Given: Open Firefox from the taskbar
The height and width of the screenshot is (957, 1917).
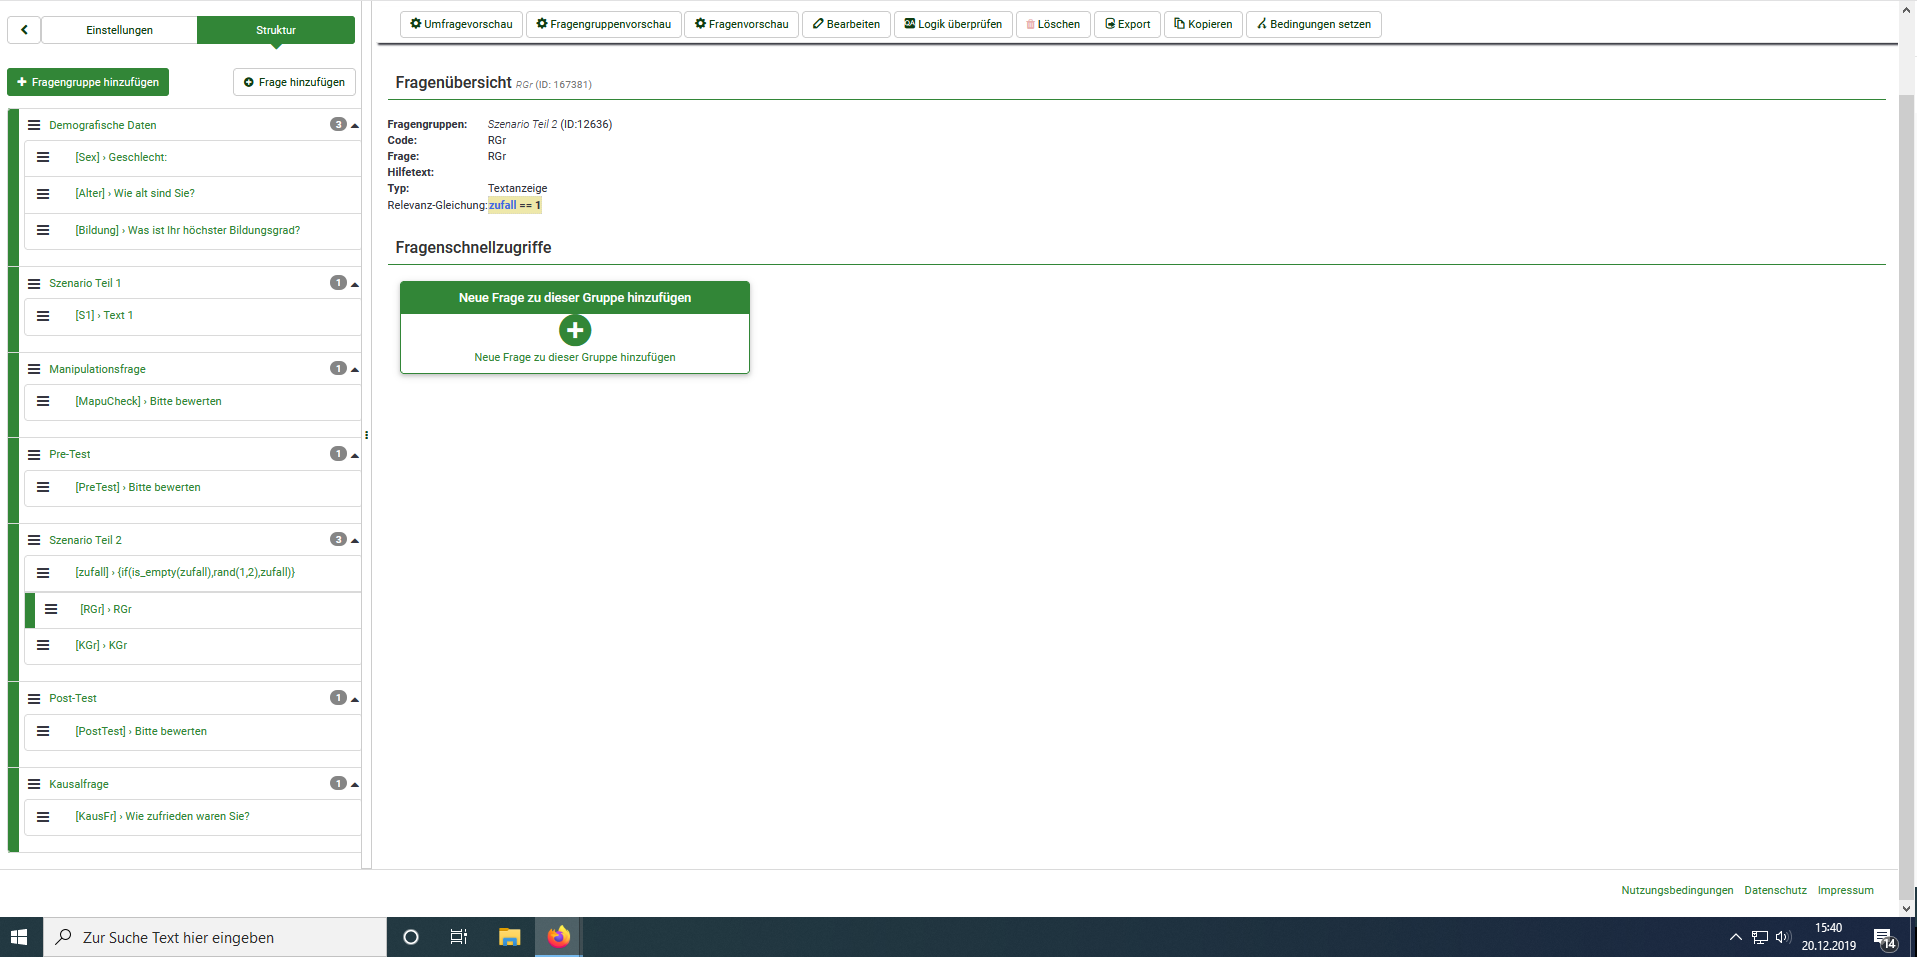Looking at the screenshot, I should [558, 937].
